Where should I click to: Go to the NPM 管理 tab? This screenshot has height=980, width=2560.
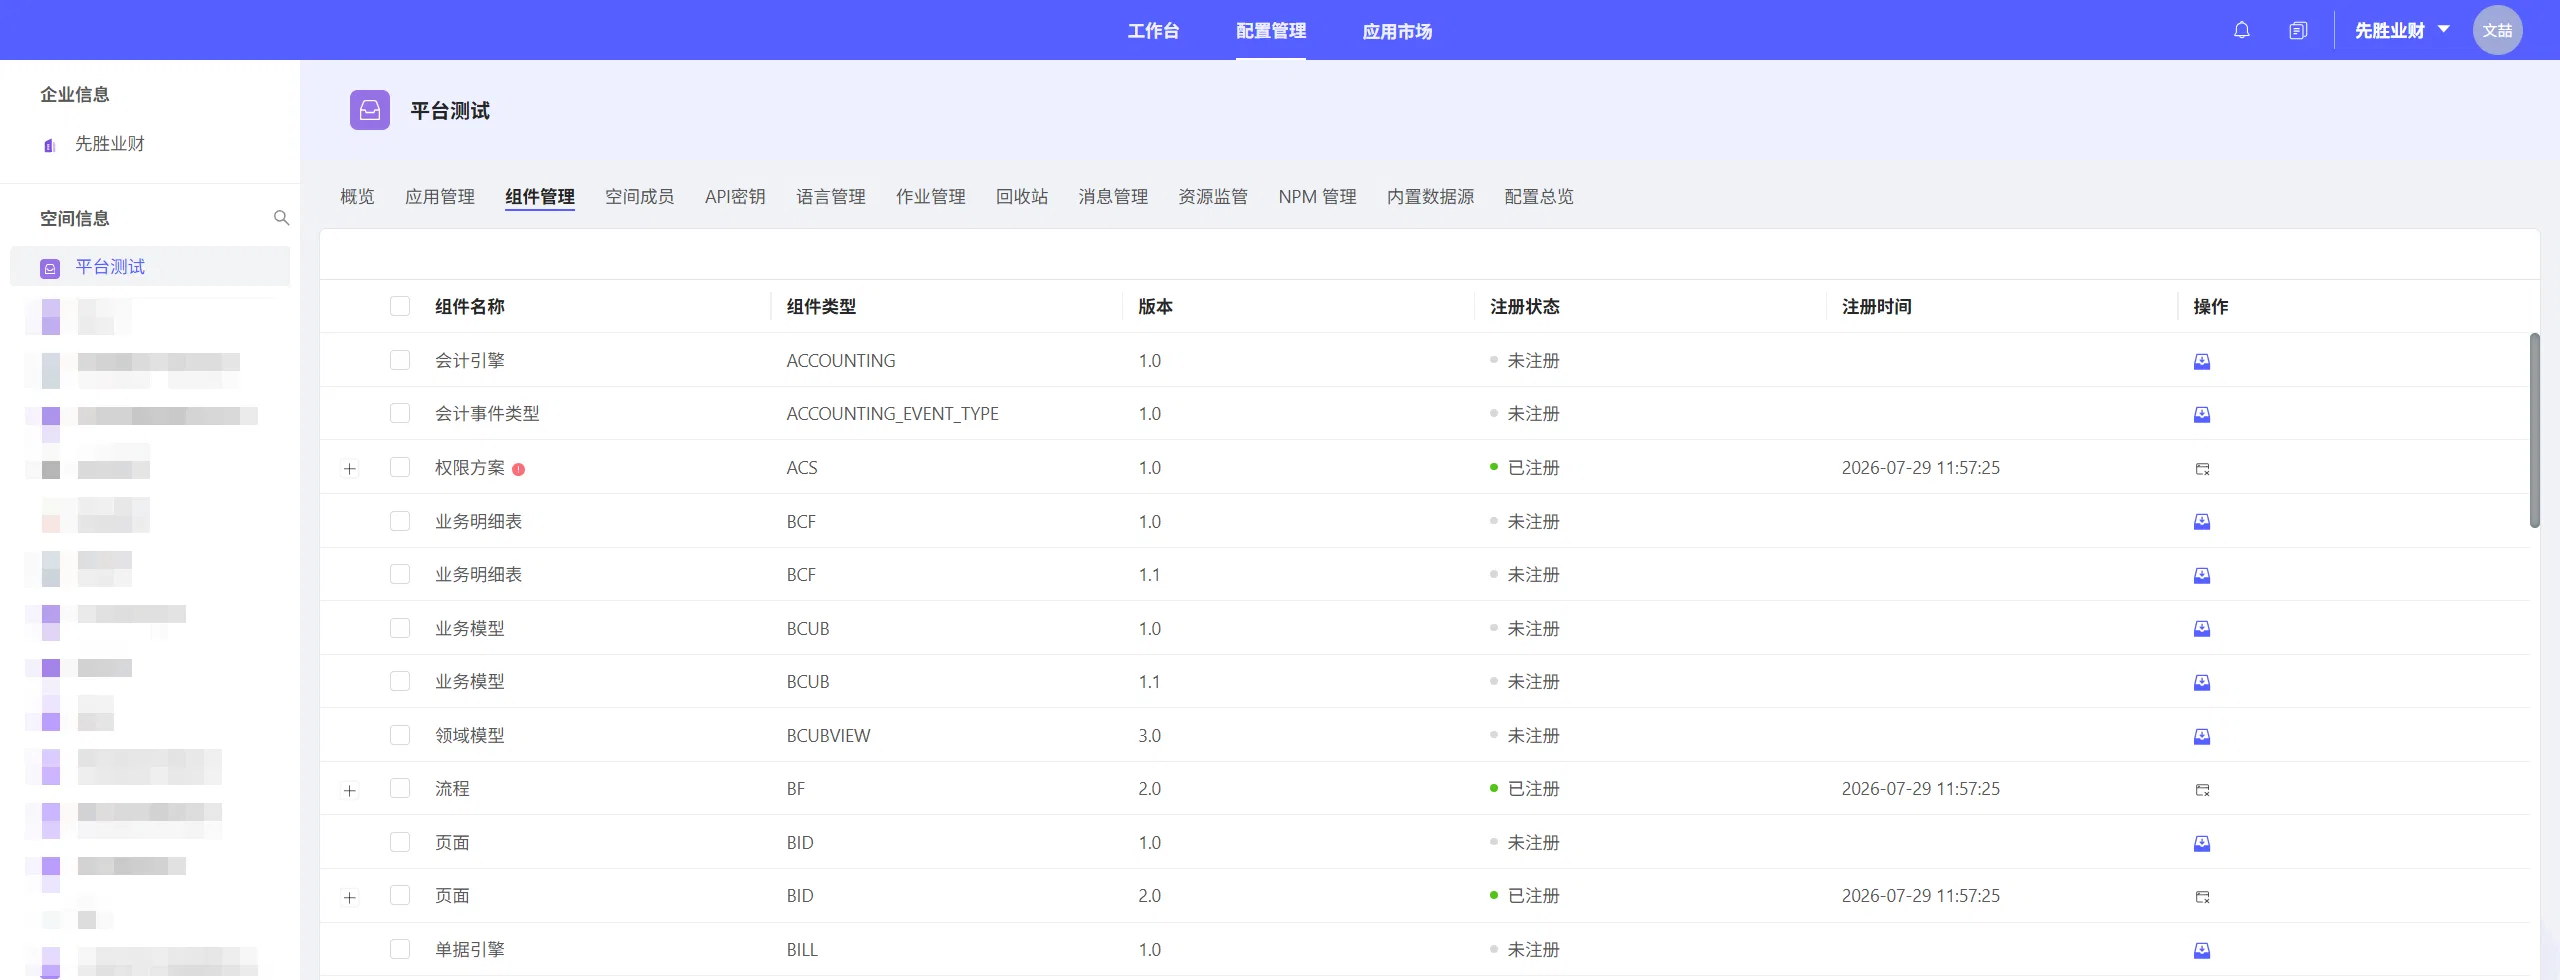coord(1317,196)
